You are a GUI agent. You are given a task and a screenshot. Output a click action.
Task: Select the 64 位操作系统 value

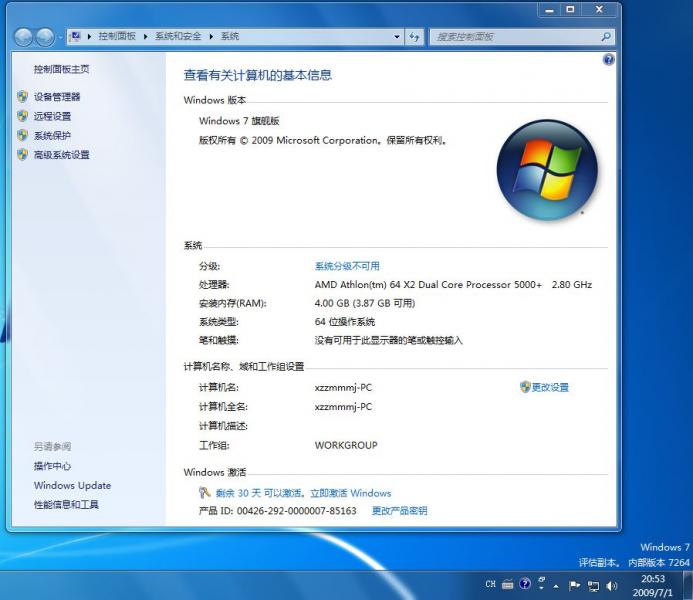point(345,322)
